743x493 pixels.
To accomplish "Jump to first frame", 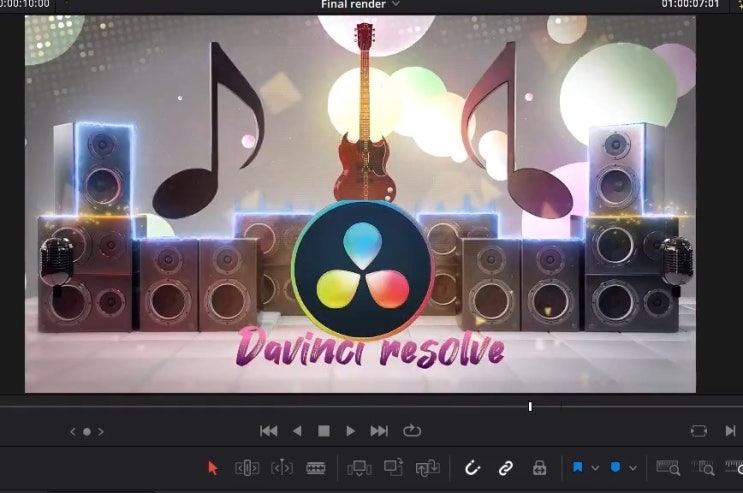I will click(x=269, y=431).
